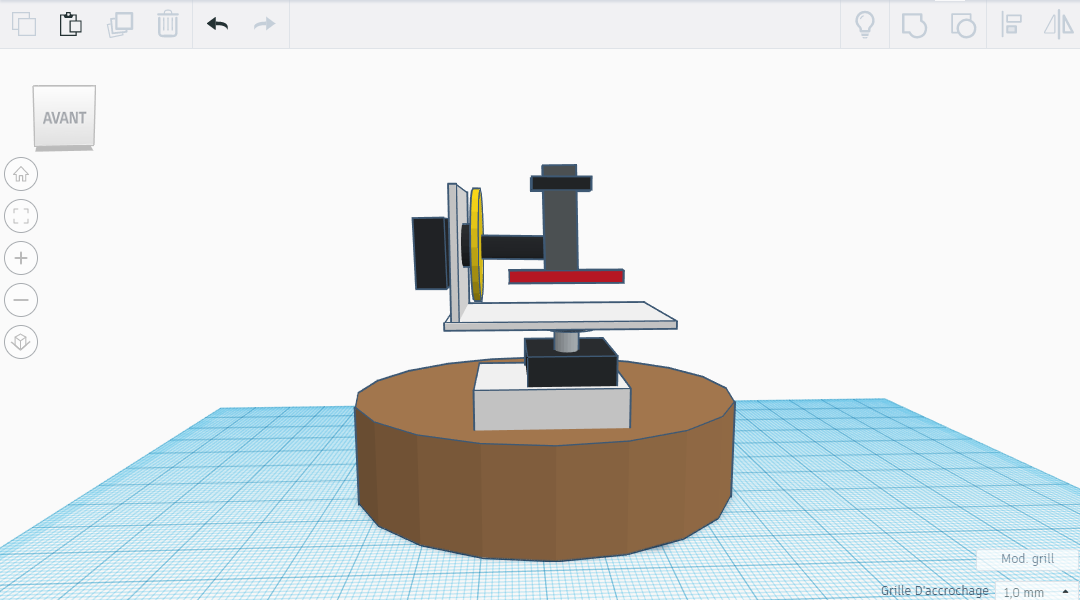1080x600 pixels.
Task: Select the Mirror flip tool
Action: [x=1058, y=25]
